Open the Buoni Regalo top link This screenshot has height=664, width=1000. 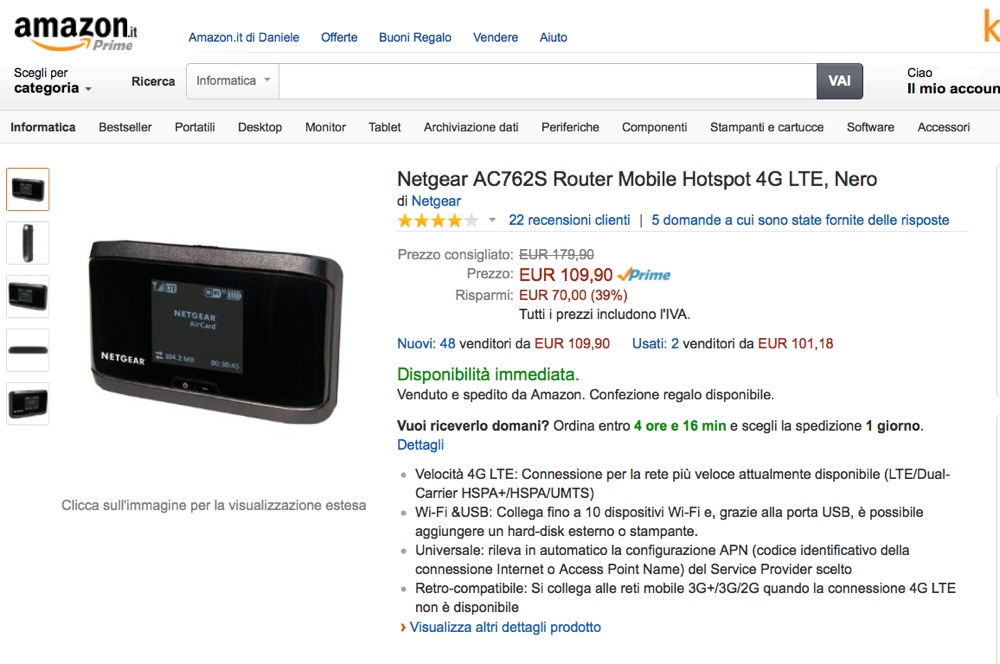coord(415,38)
